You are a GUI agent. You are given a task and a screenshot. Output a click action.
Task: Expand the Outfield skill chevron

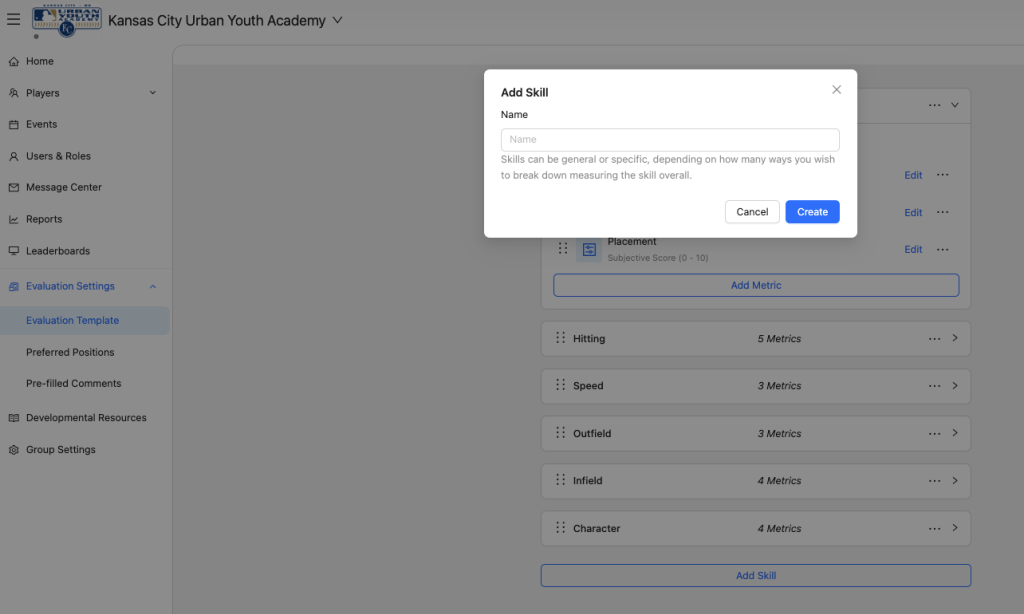pyautogui.click(x=955, y=433)
